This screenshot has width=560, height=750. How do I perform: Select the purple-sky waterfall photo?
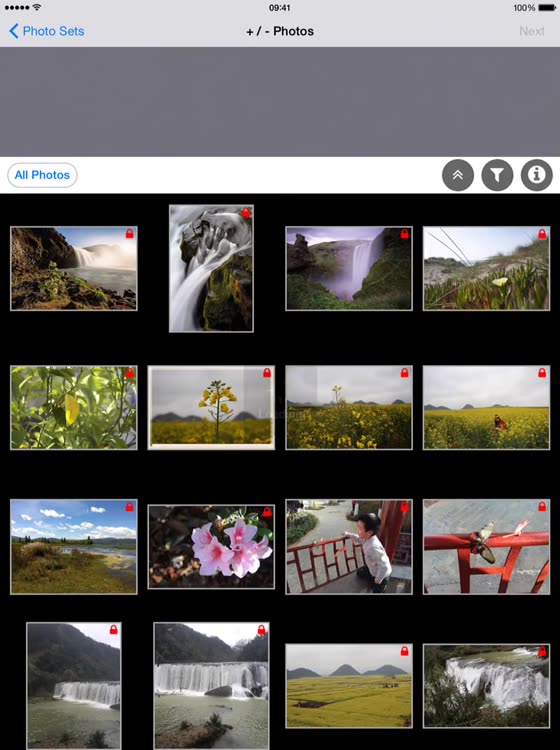(349, 268)
